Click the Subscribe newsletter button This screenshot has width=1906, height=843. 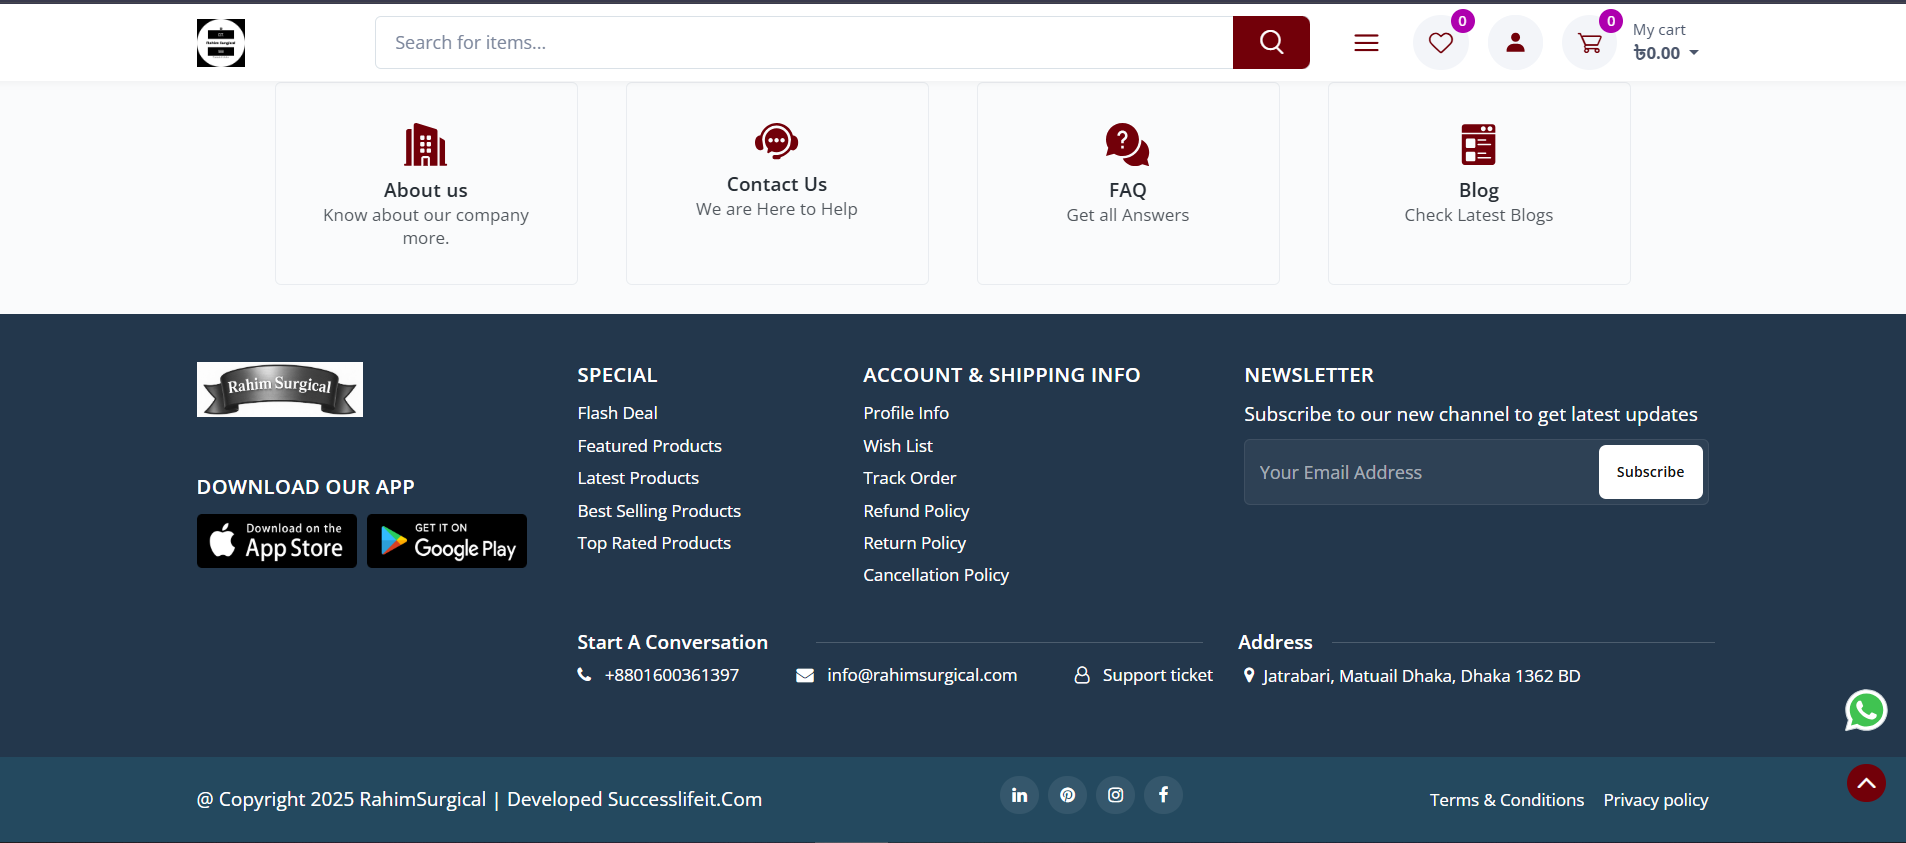coord(1650,472)
